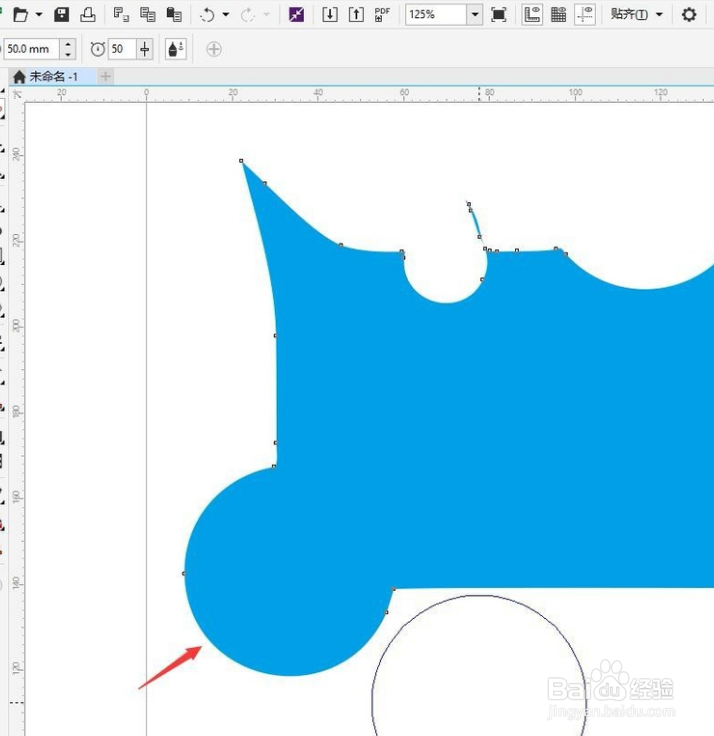Click the Save floppy disk icon
Image resolution: width=714 pixels, height=736 pixels.
coord(61,15)
